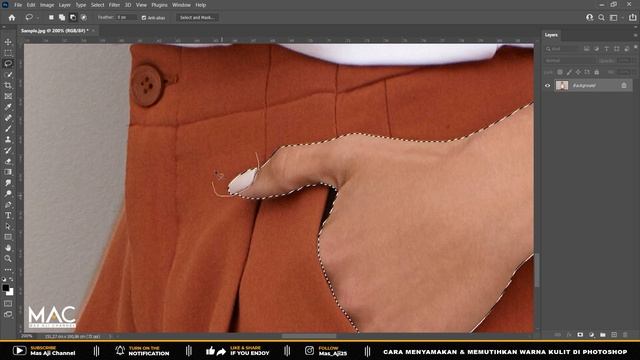Select the Zoom tool
This screenshot has width=640, height=360.
(8, 258)
